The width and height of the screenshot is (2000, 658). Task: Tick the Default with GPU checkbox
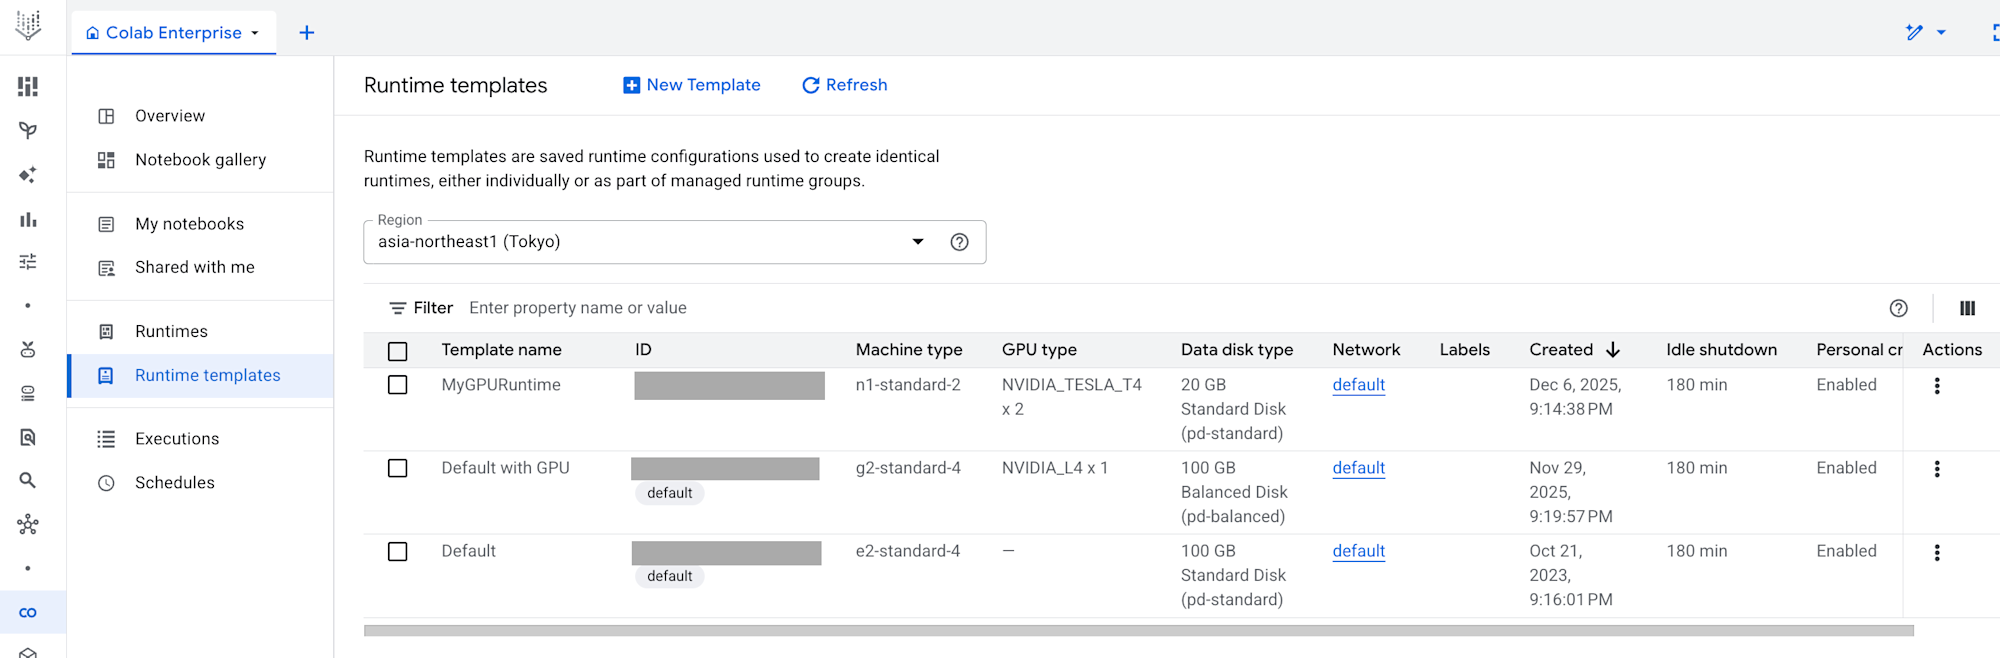398,468
